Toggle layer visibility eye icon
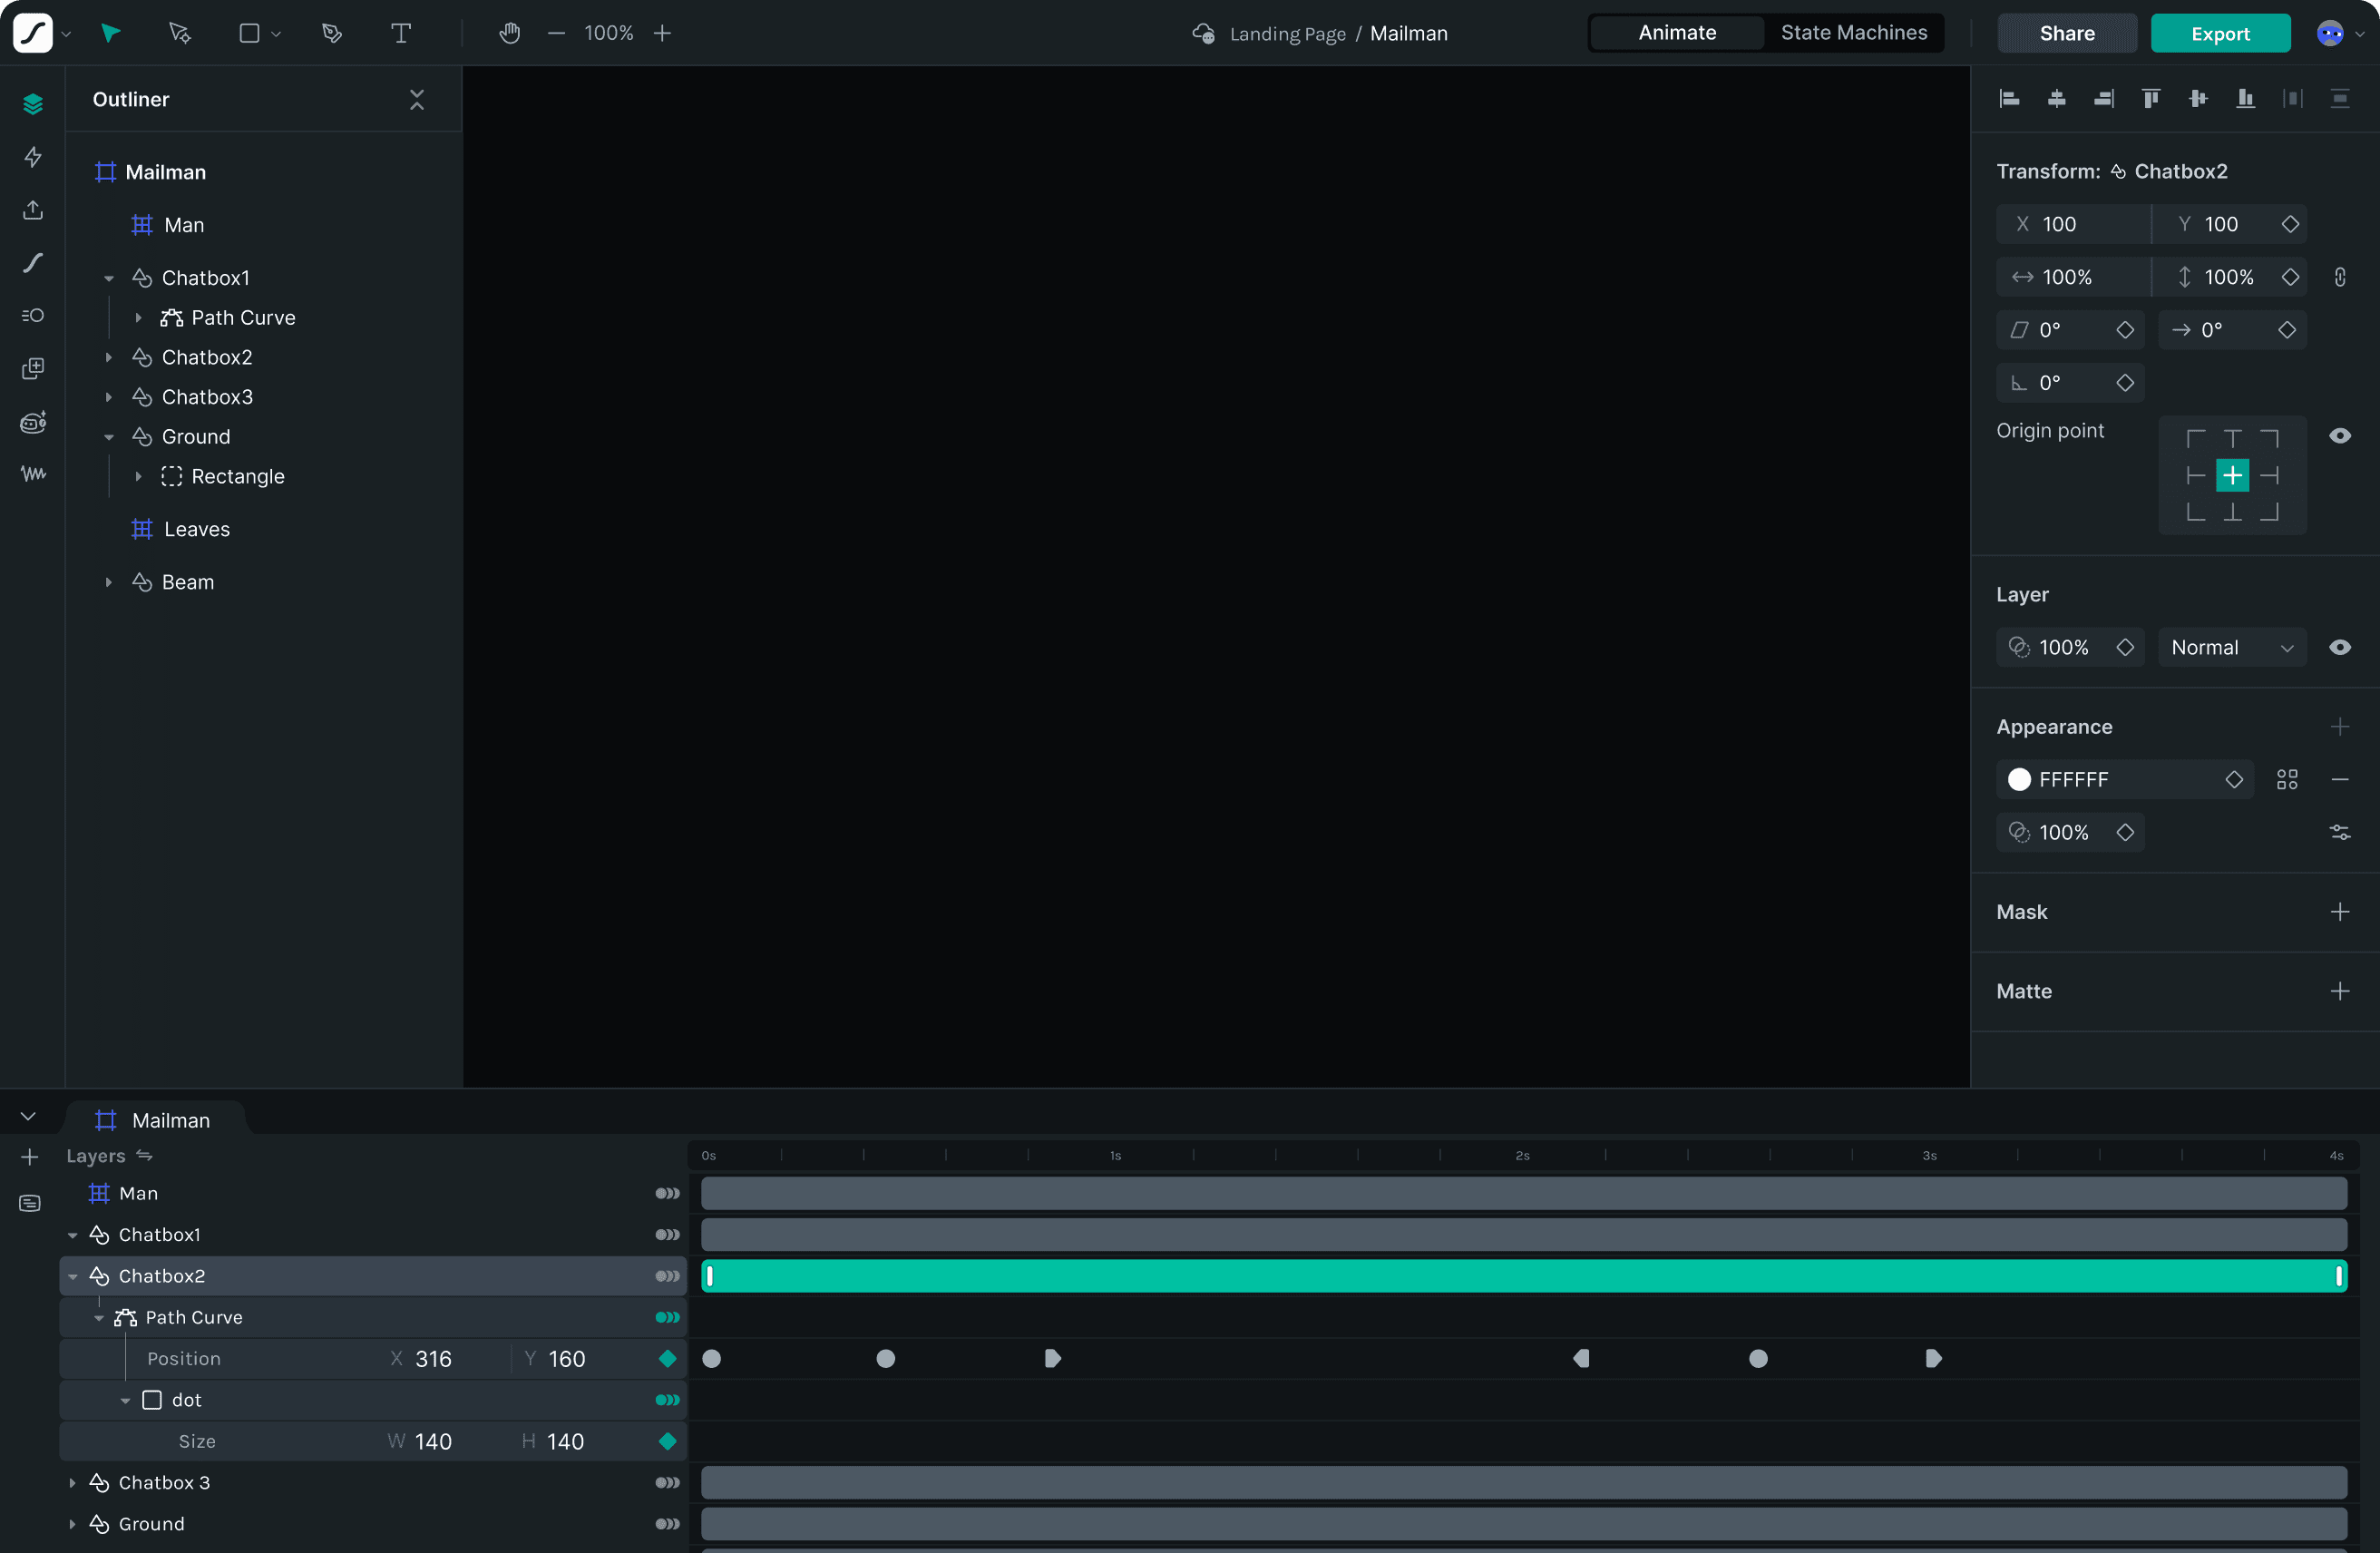 (2340, 648)
